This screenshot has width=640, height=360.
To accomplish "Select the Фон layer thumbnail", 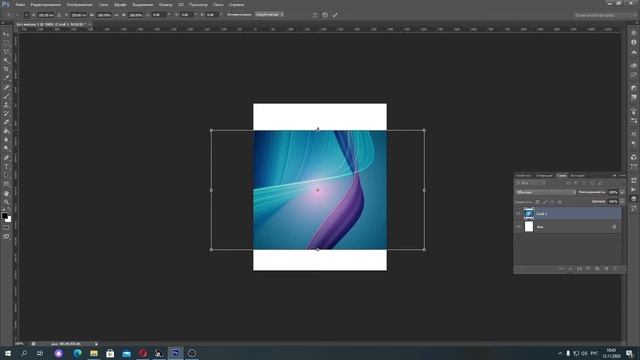I will [529, 227].
